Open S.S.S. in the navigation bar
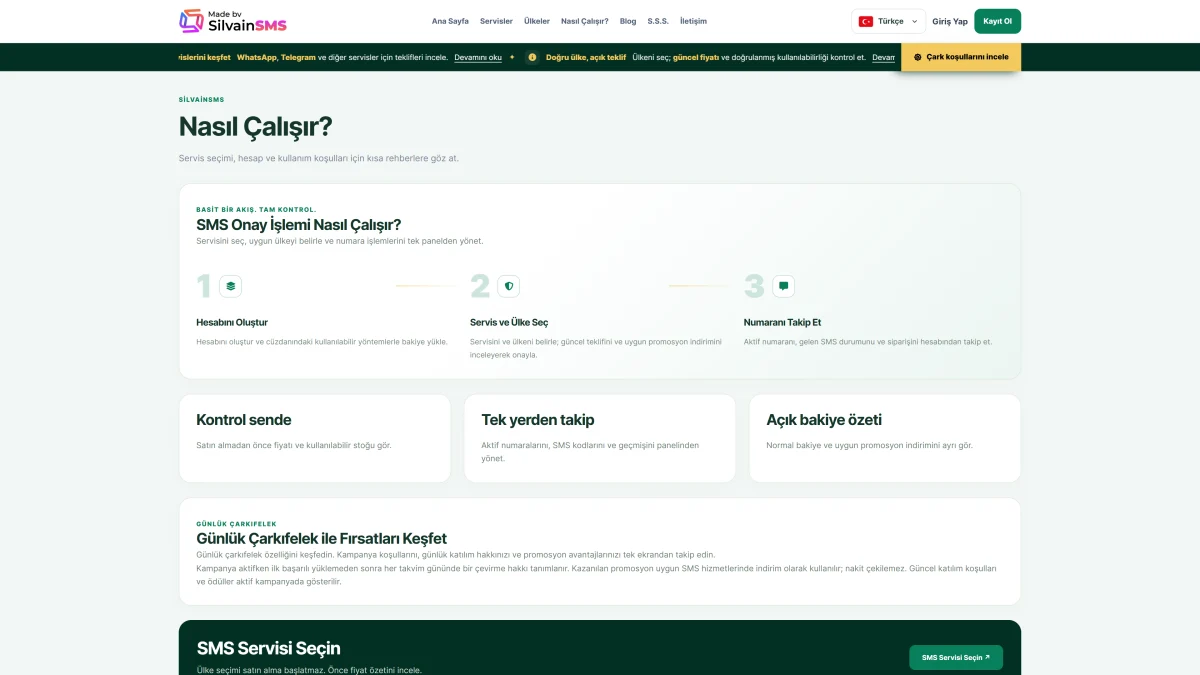1200x675 pixels. pos(658,21)
